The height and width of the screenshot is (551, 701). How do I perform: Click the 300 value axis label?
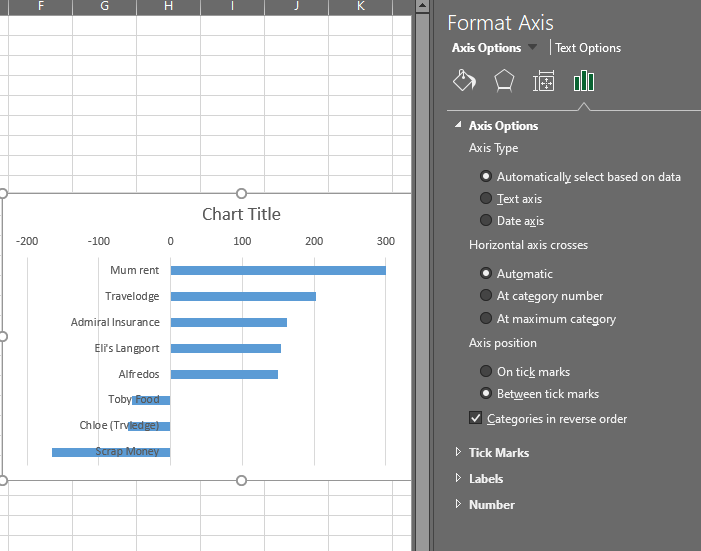coord(385,241)
